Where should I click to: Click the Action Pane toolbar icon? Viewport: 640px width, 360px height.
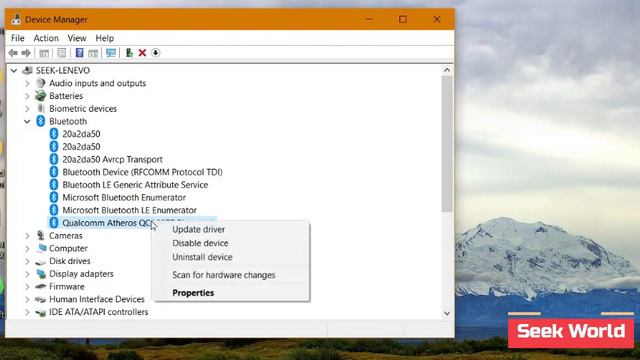93,53
